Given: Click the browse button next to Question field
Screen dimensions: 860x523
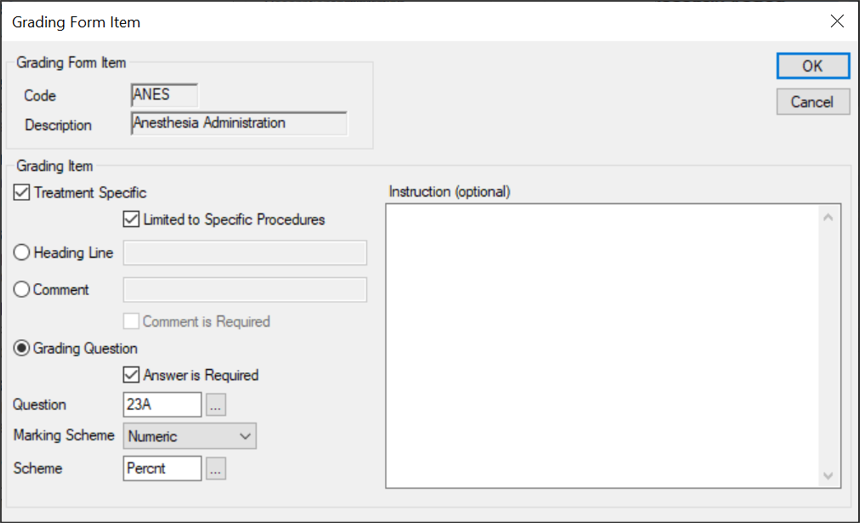Looking at the screenshot, I should [x=216, y=405].
